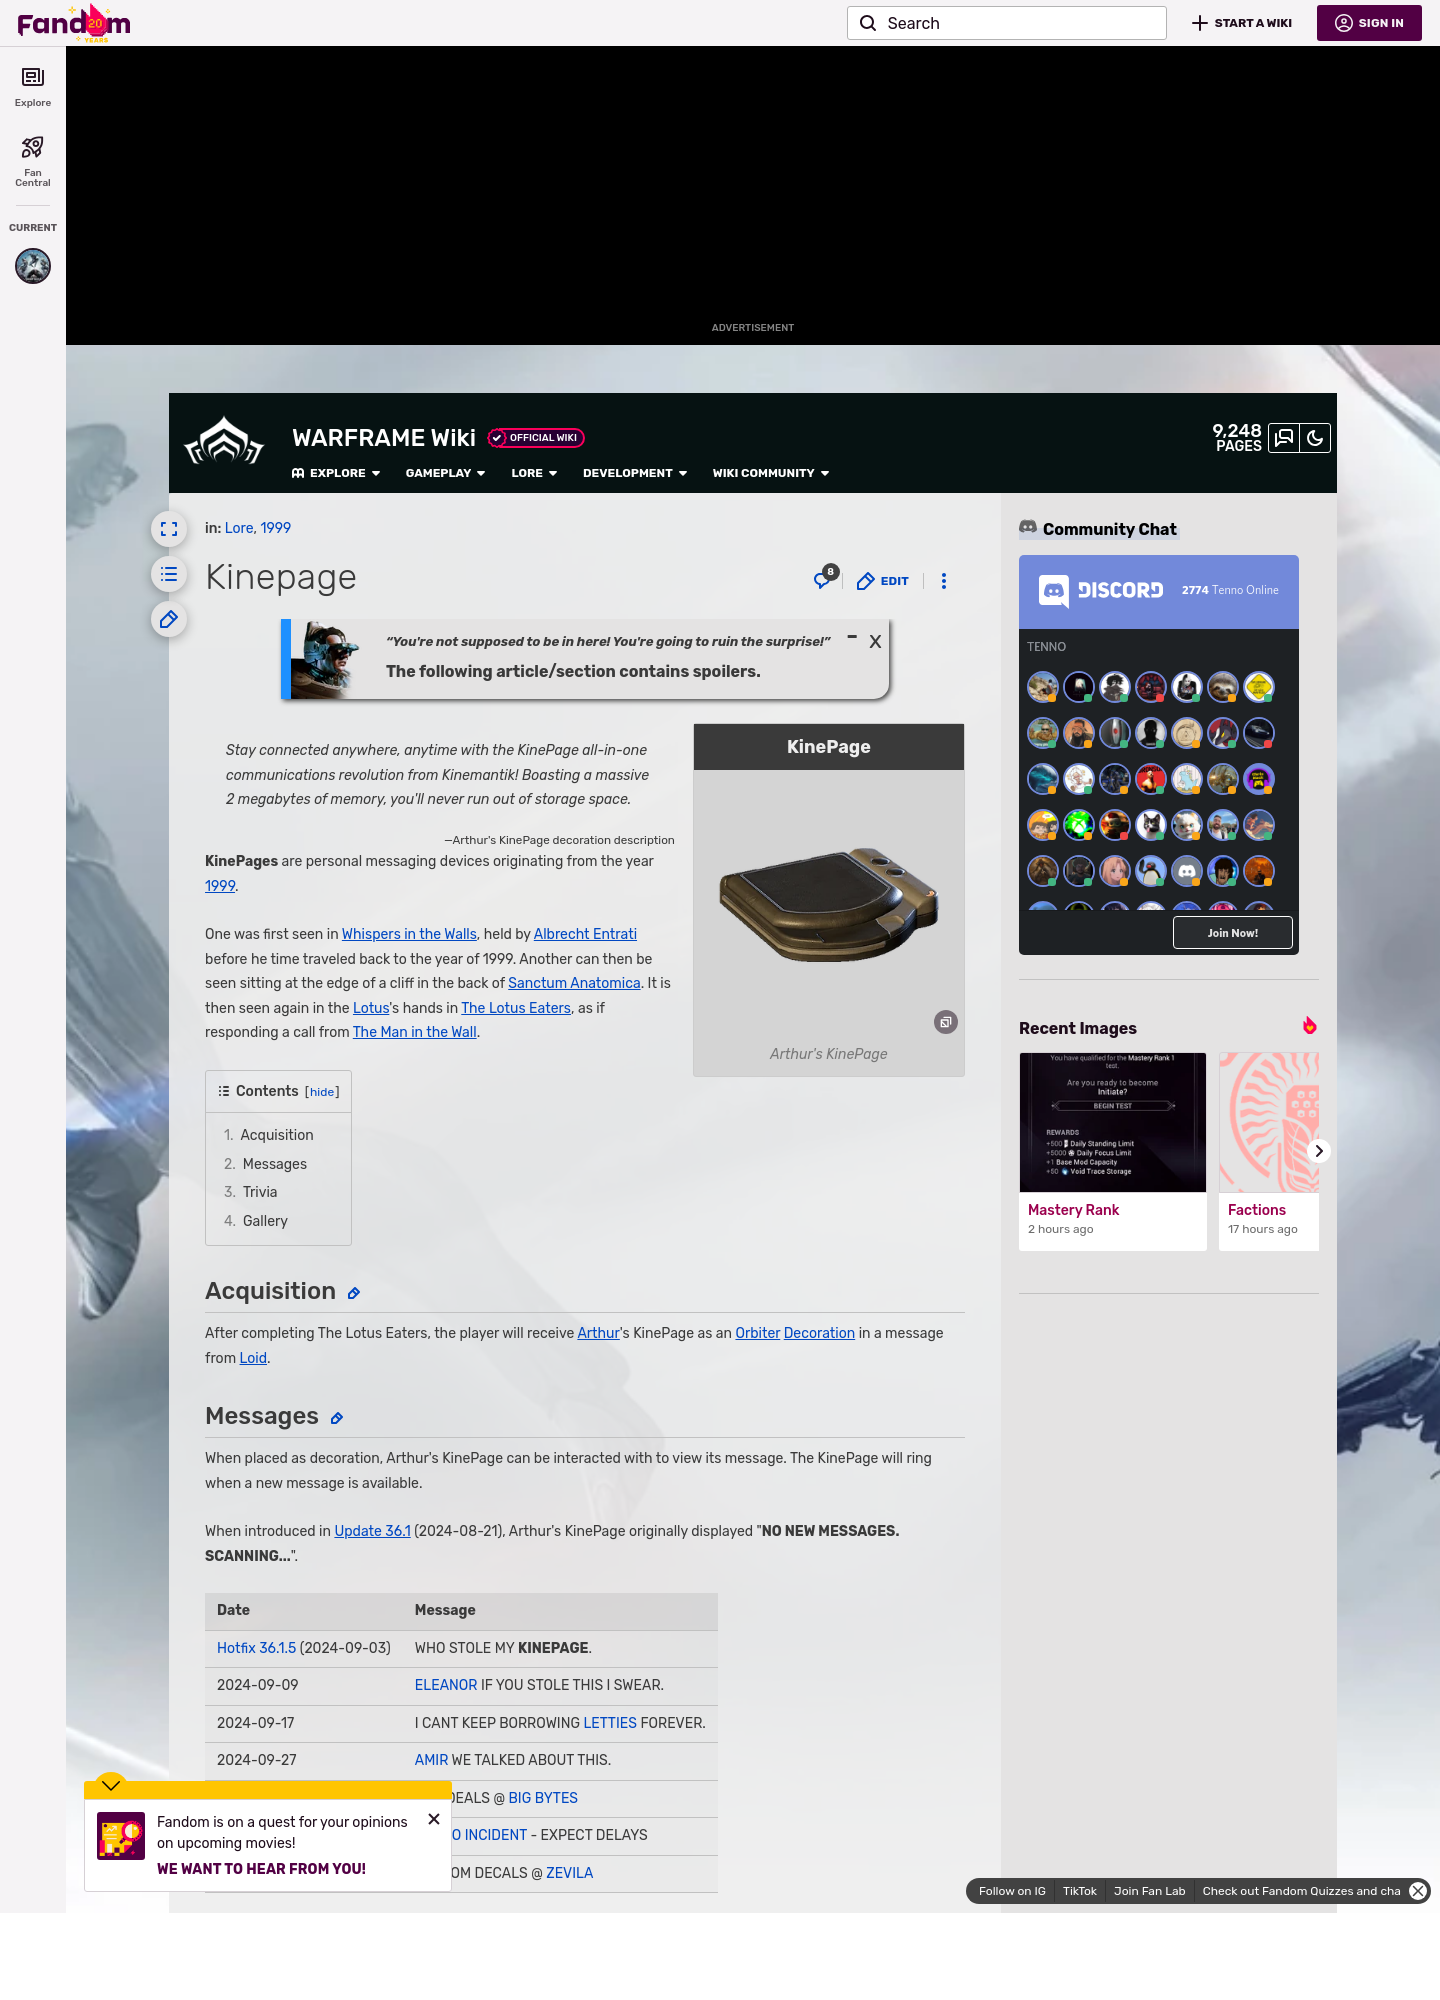This screenshot has height=2000, width=1440.
Task: Enlarge the KinePage infobox image icon
Action: pos(946,1022)
